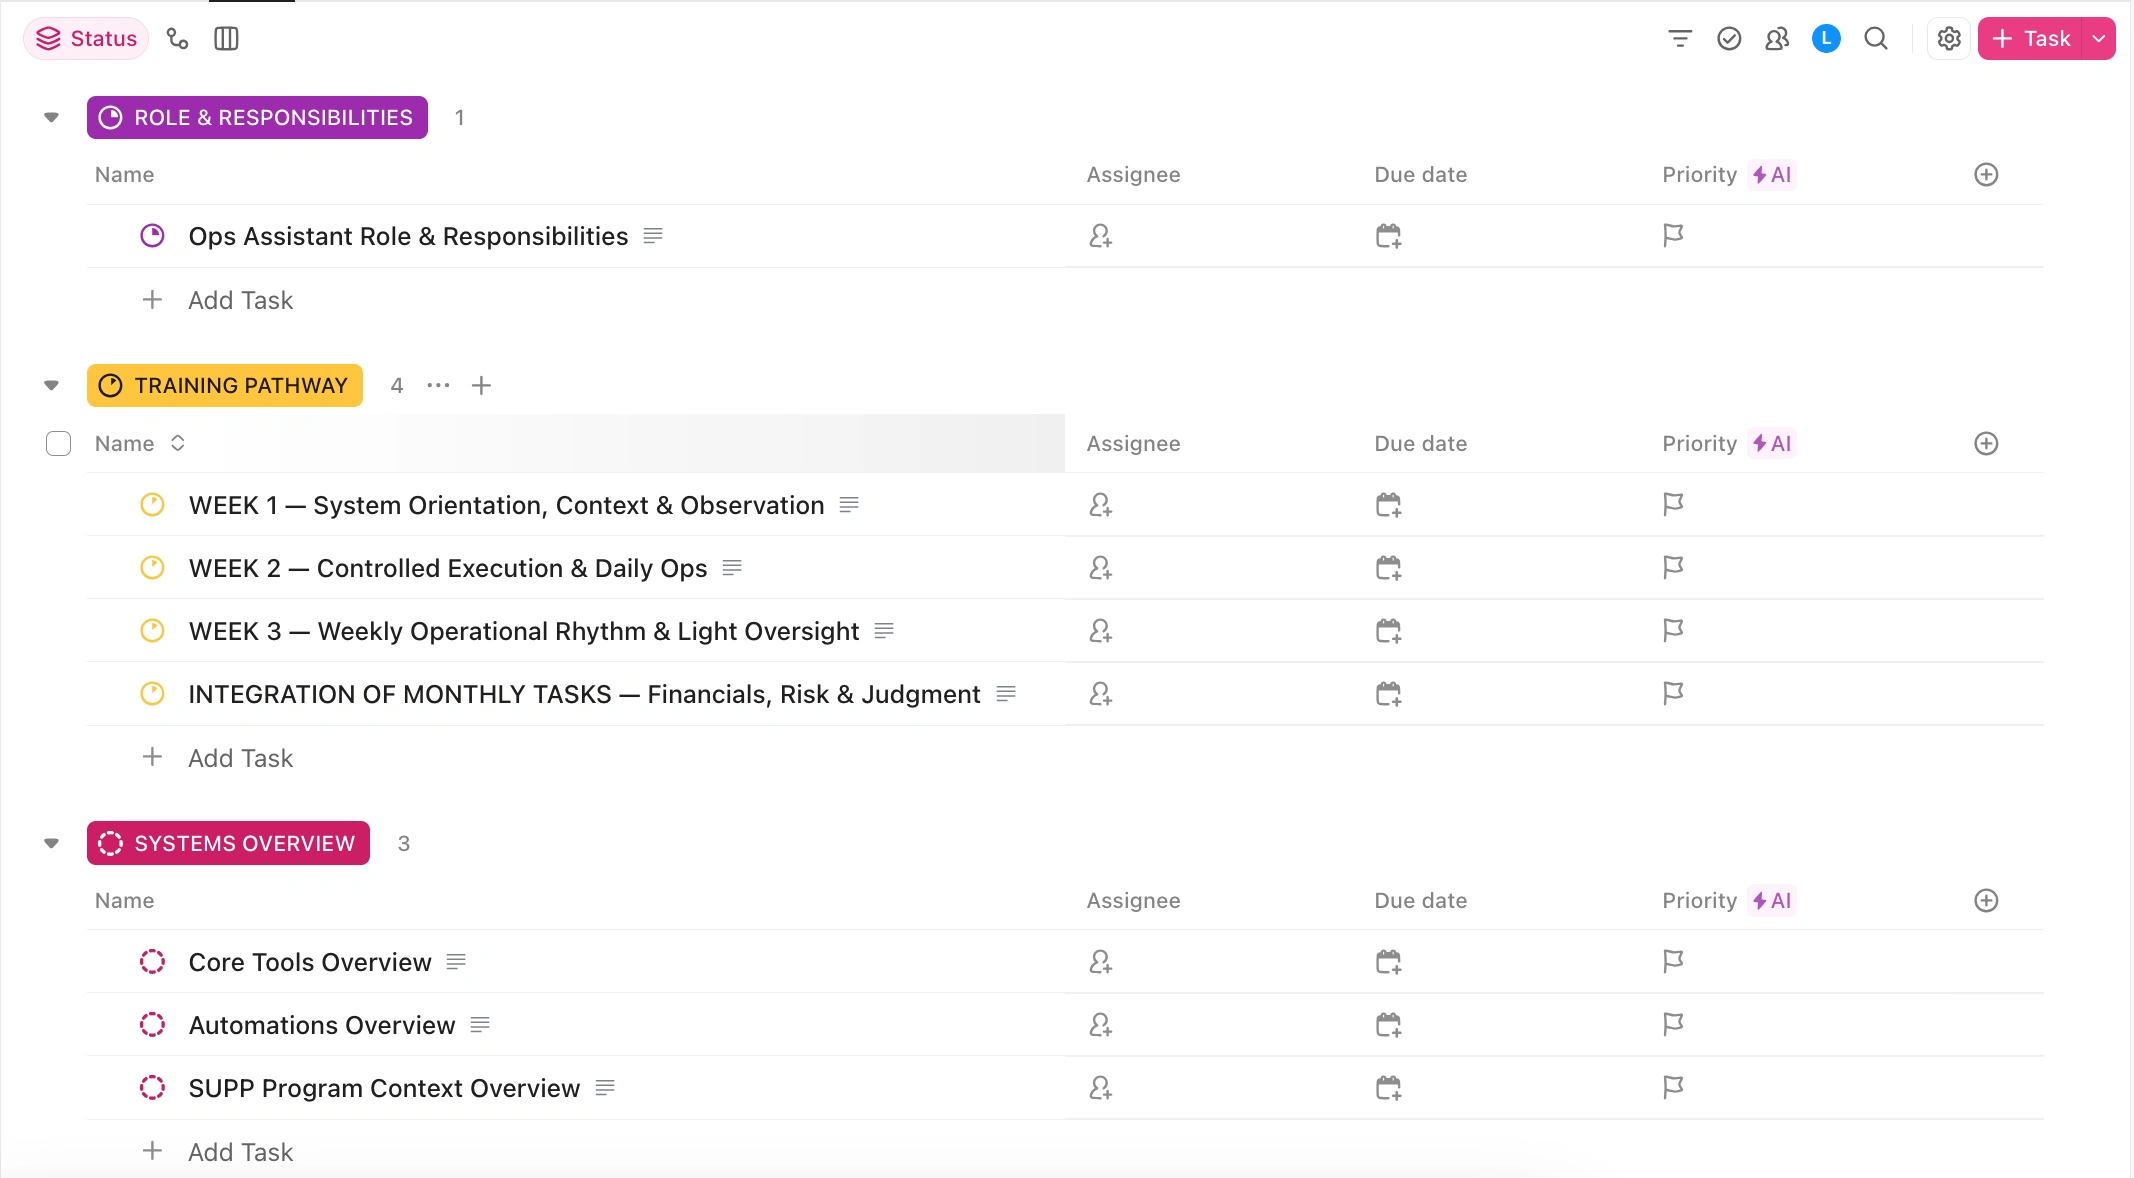The height and width of the screenshot is (1178, 2134).
Task: Toggle show closed tasks checkmark icon
Action: pyautogui.click(x=1729, y=39)
